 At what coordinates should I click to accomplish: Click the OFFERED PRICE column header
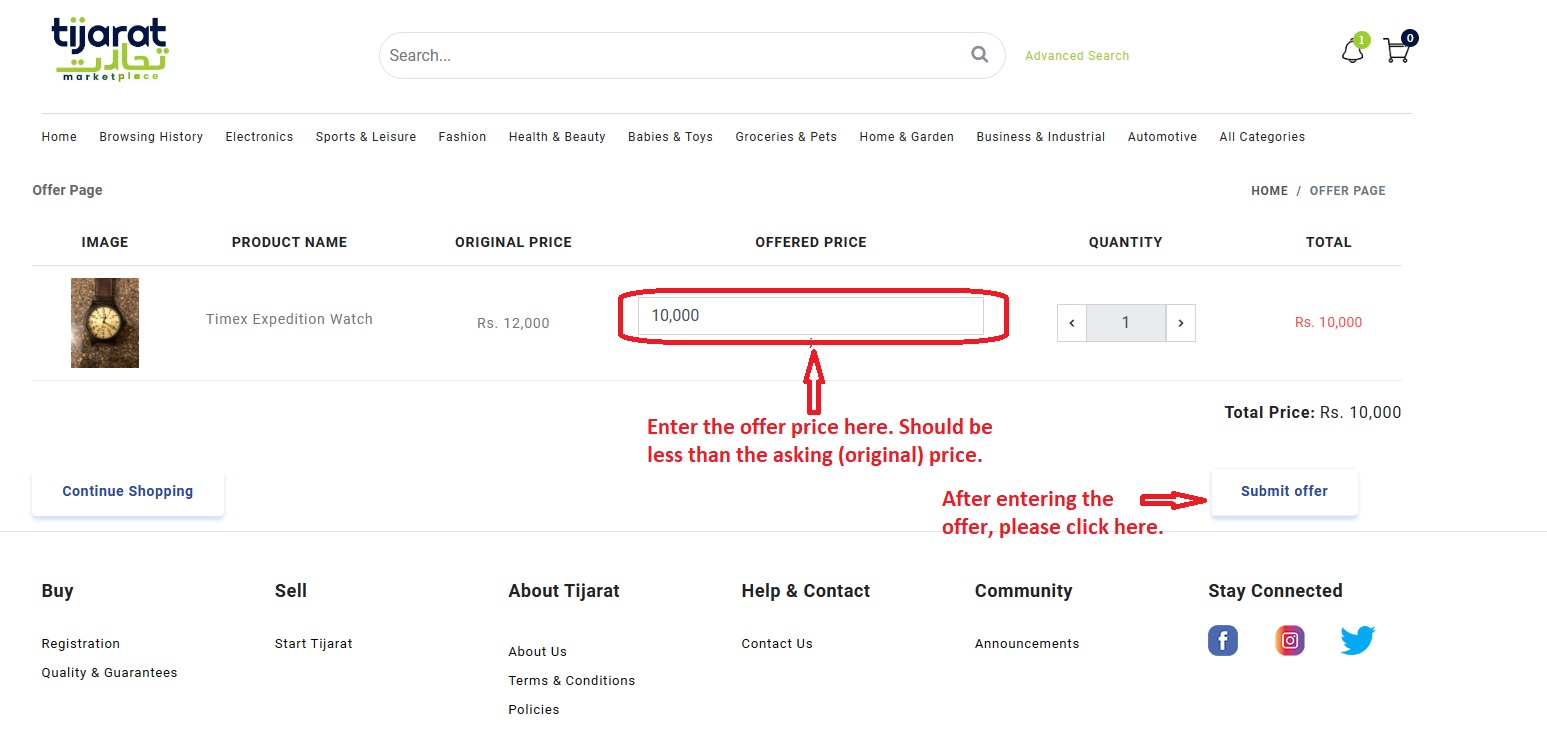[x=811, y=242]
